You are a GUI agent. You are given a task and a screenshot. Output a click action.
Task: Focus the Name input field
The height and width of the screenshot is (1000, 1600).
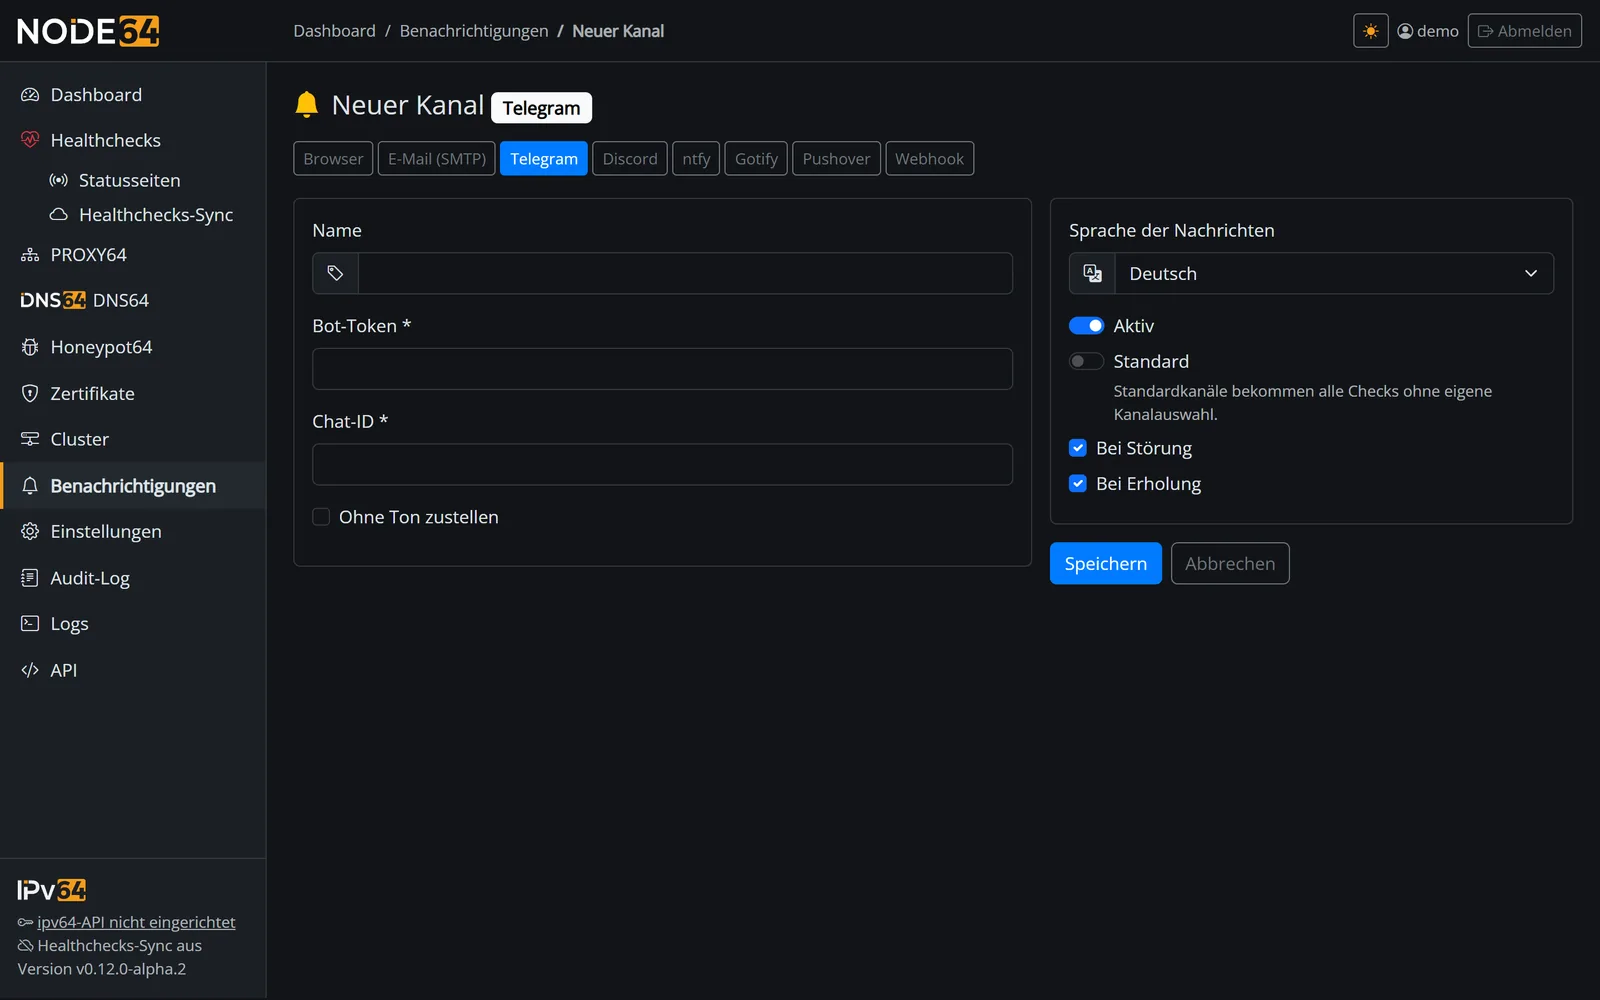685,273
